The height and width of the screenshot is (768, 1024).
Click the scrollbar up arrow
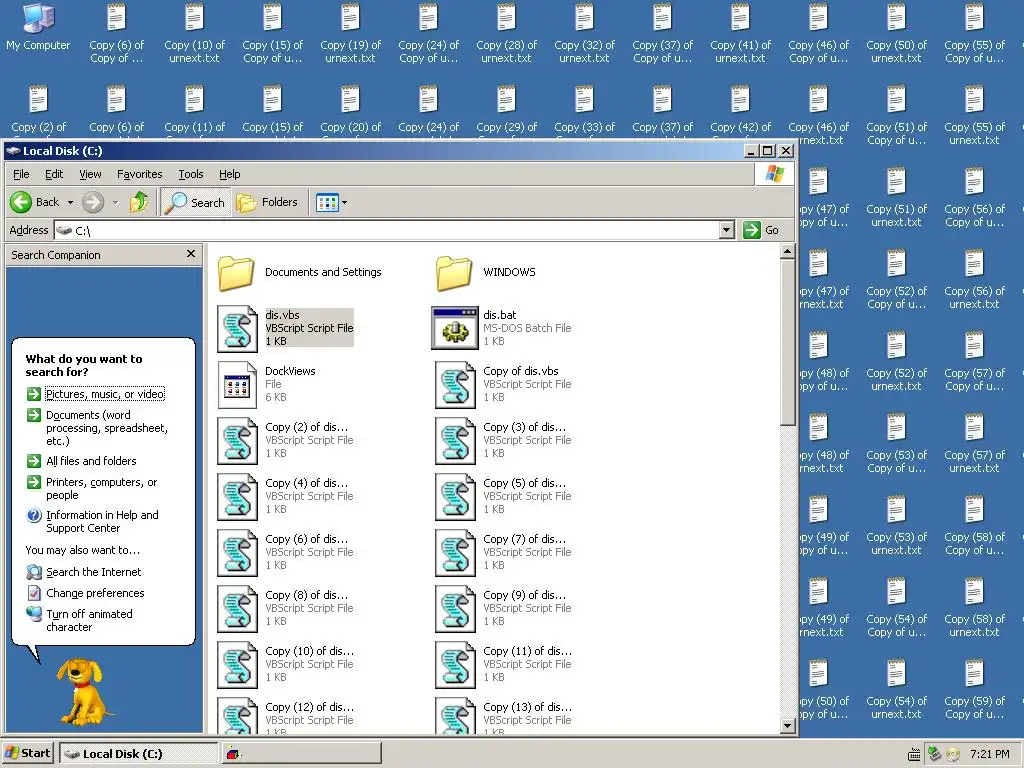tap(788, 251)
